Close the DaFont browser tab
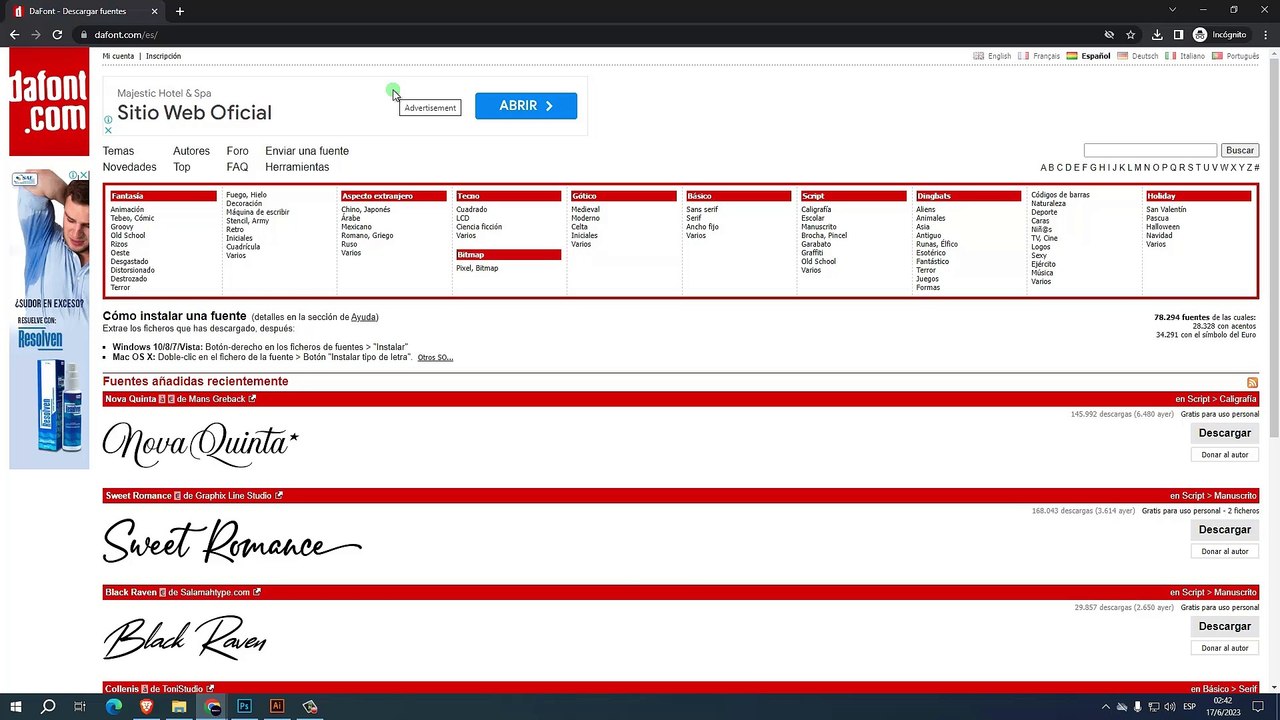Screen dimensions: 1280x720 [155, 11]
